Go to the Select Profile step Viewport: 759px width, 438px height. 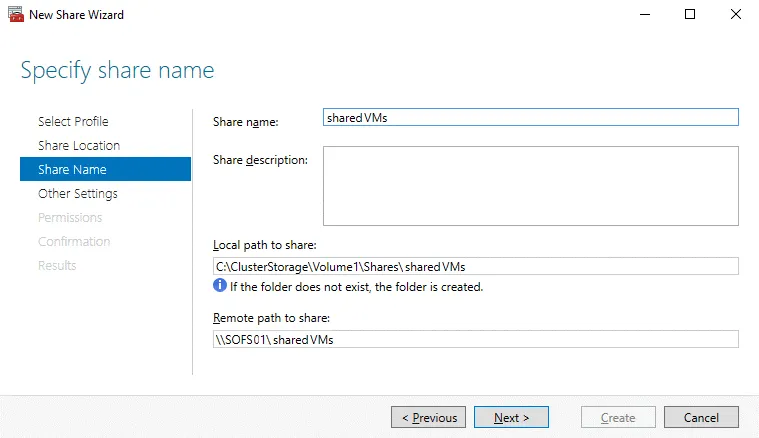(x=73, y=121)
